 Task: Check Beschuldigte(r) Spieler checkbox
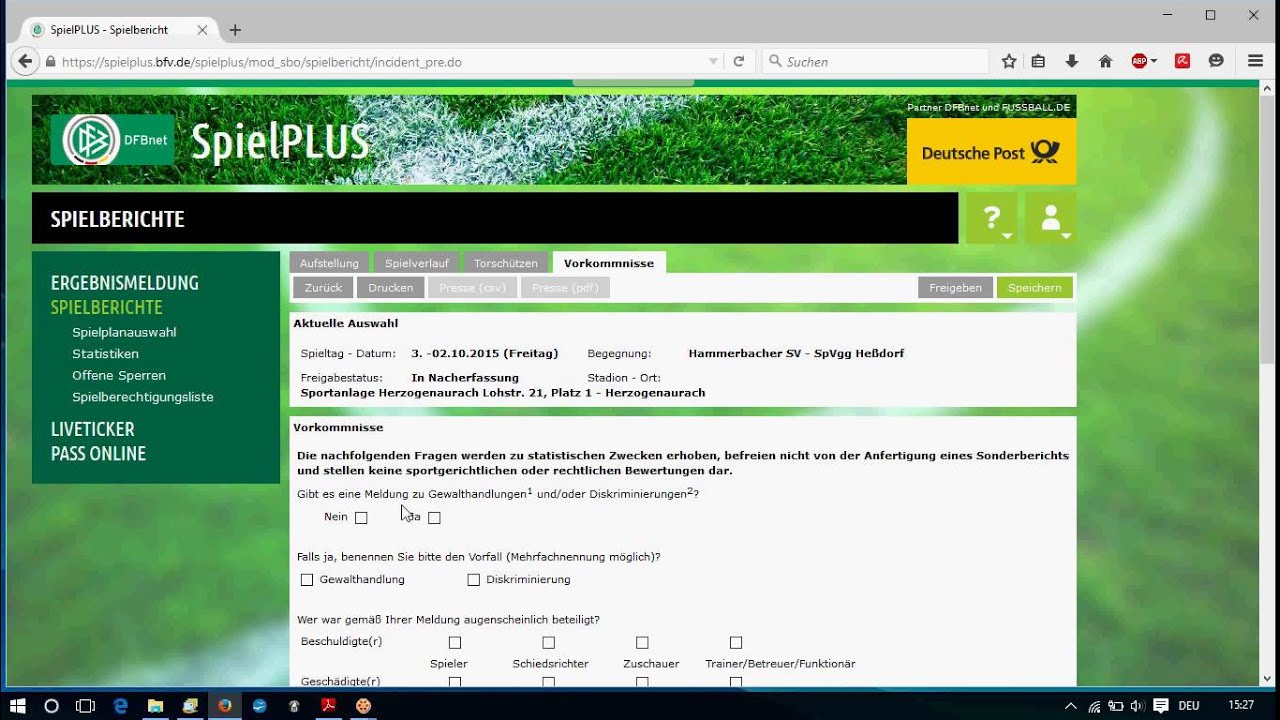pos(455,642)
